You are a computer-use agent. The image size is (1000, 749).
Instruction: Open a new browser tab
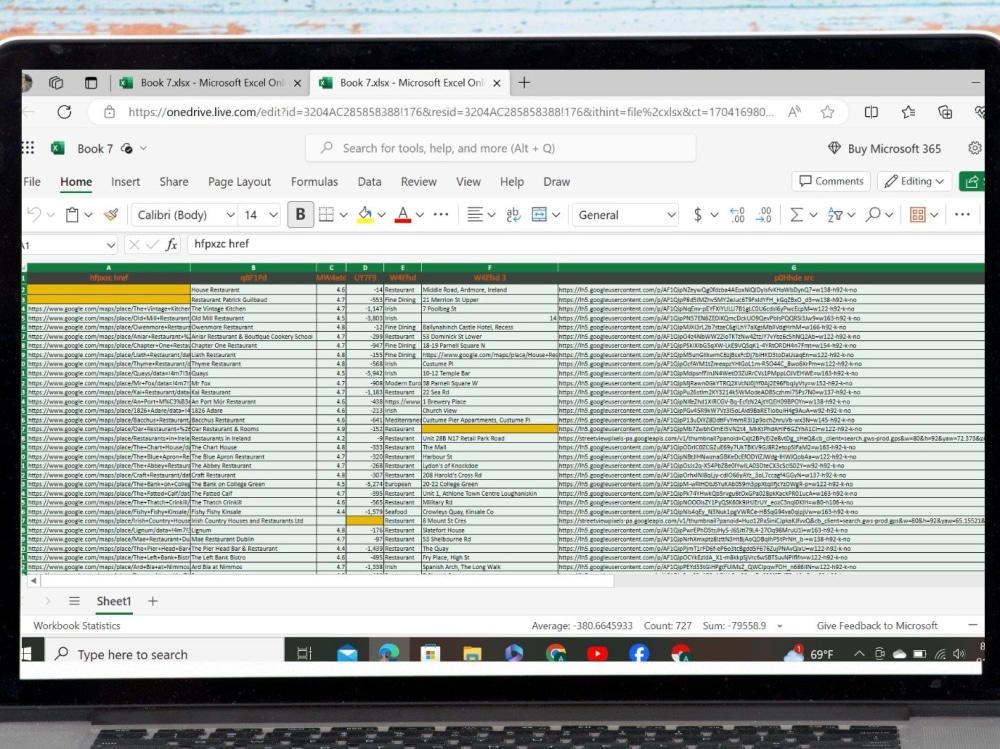pyautogui.click(x=524, y=83)
